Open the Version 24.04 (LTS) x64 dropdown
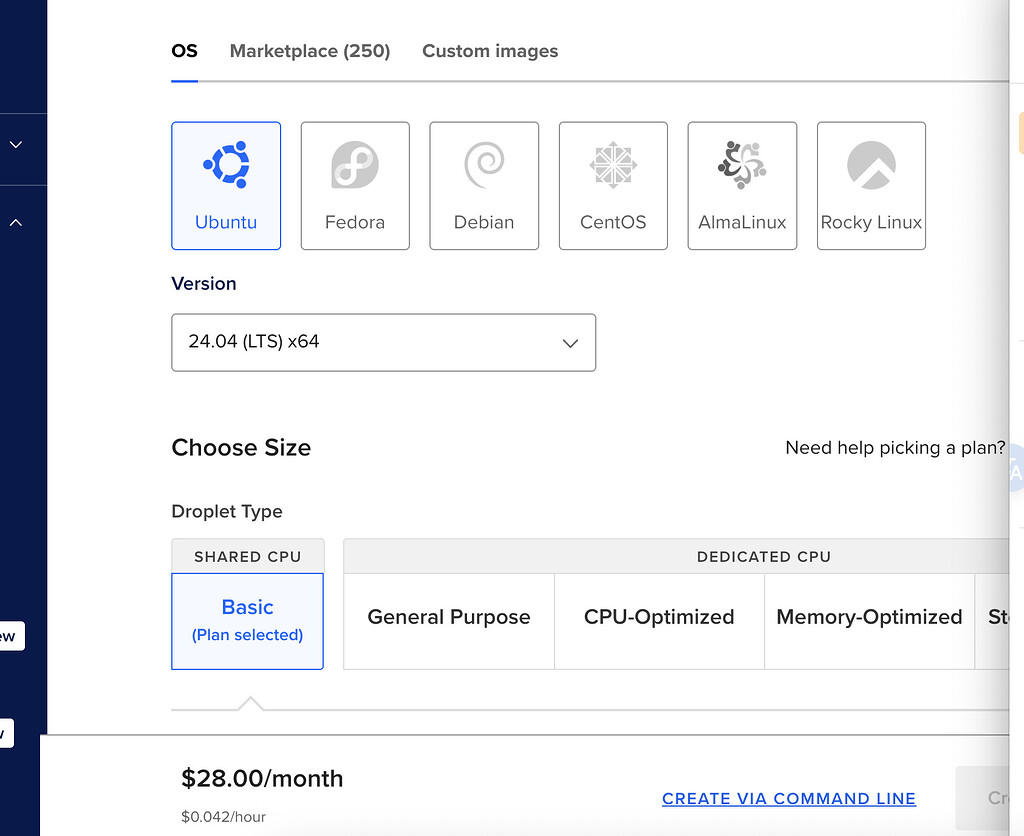The width and height of the screenshot is (1024, 836). 383,342
